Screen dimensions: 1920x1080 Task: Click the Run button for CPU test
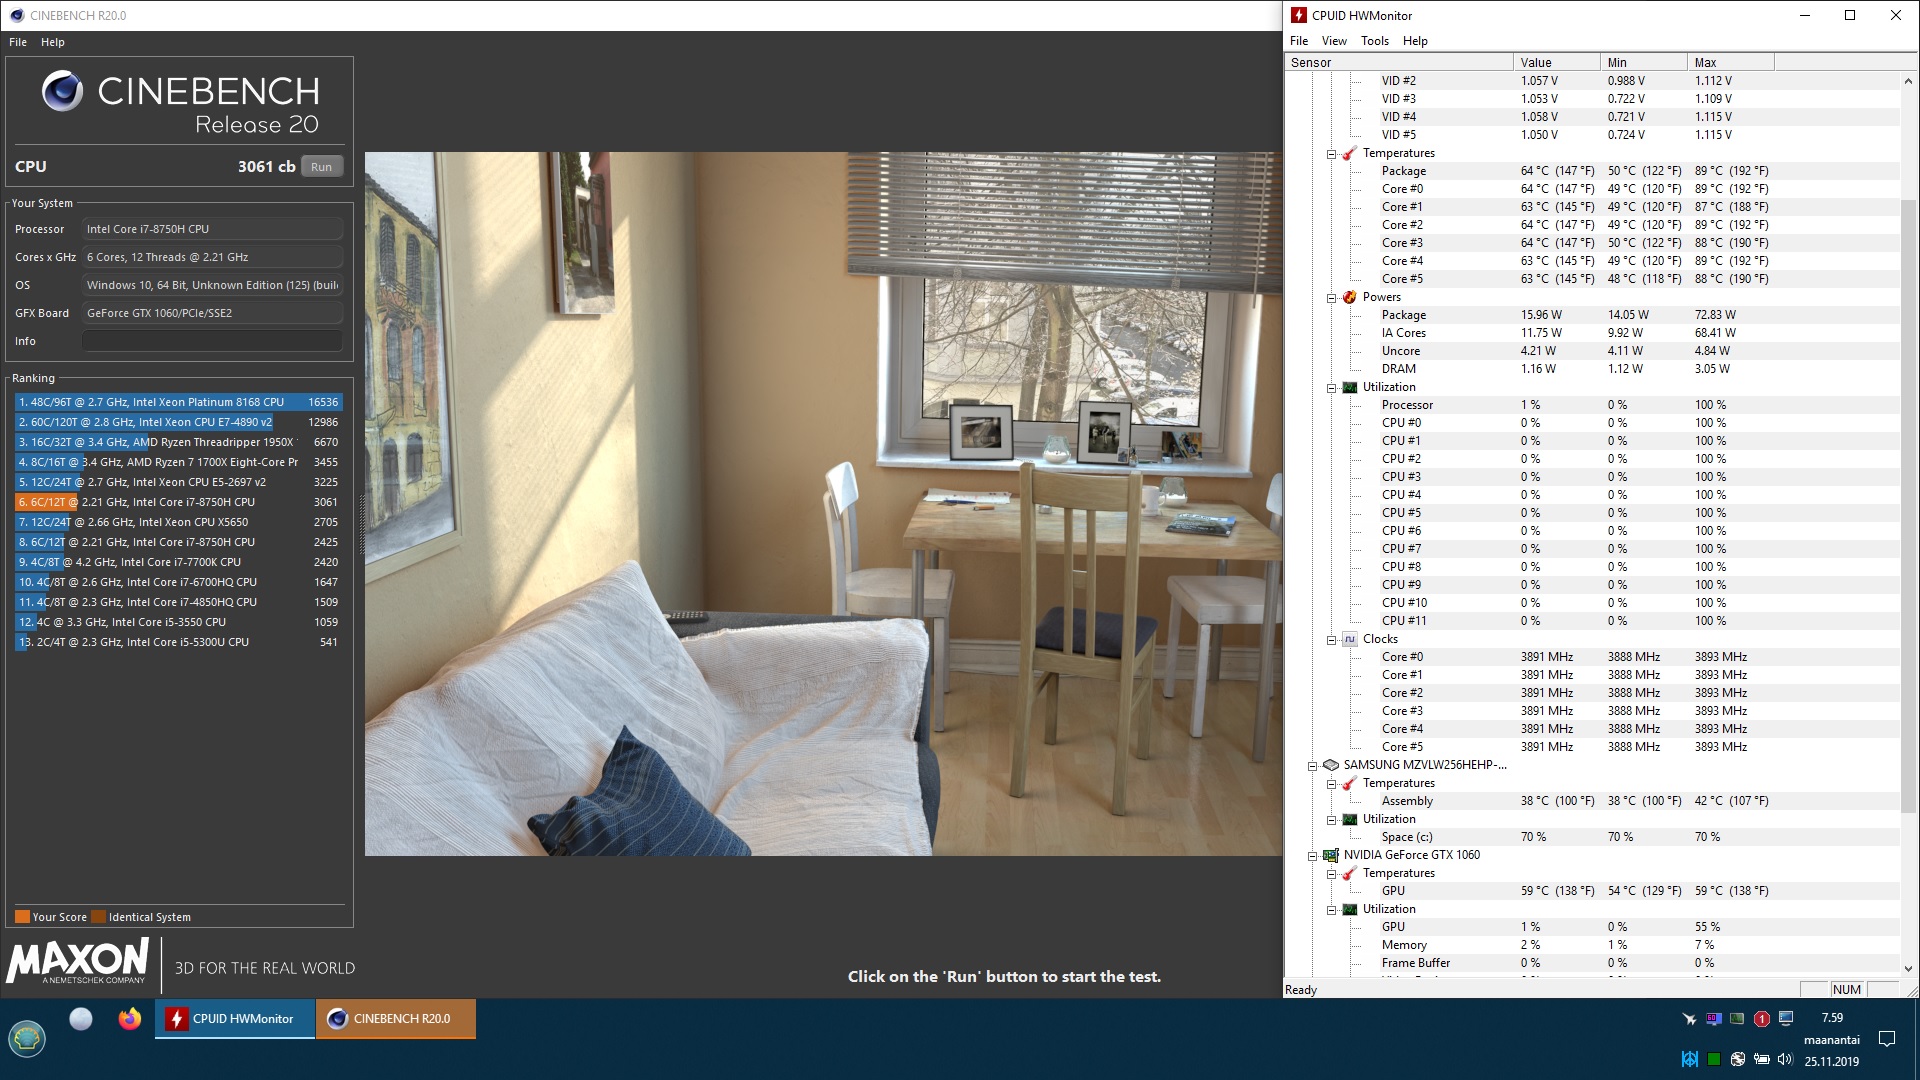pyautogui.click(x=321, y=167)
